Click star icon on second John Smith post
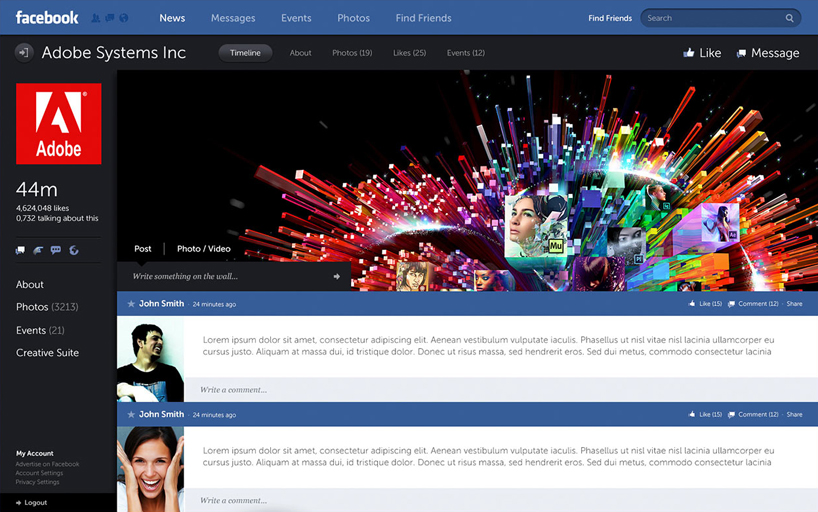This screenshot has width=818, height=512. pyautogui.click(x=131, y=414)
